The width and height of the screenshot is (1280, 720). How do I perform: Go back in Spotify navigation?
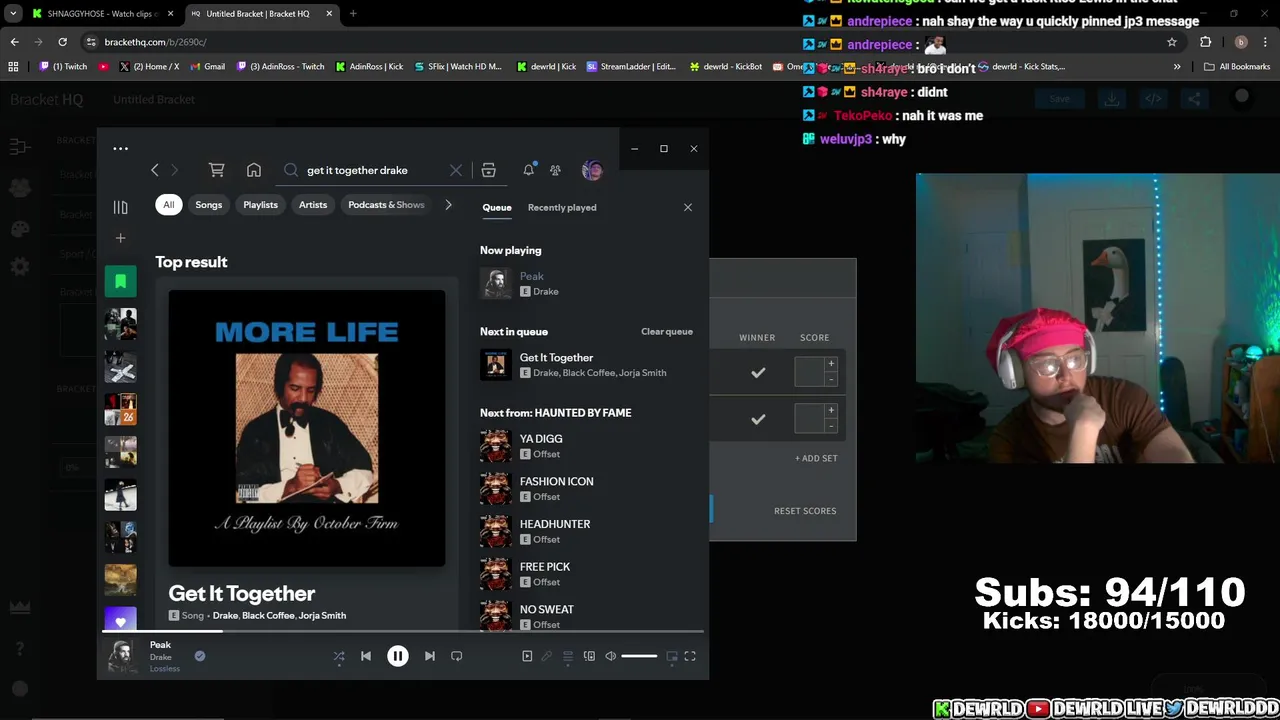[155, 170]
